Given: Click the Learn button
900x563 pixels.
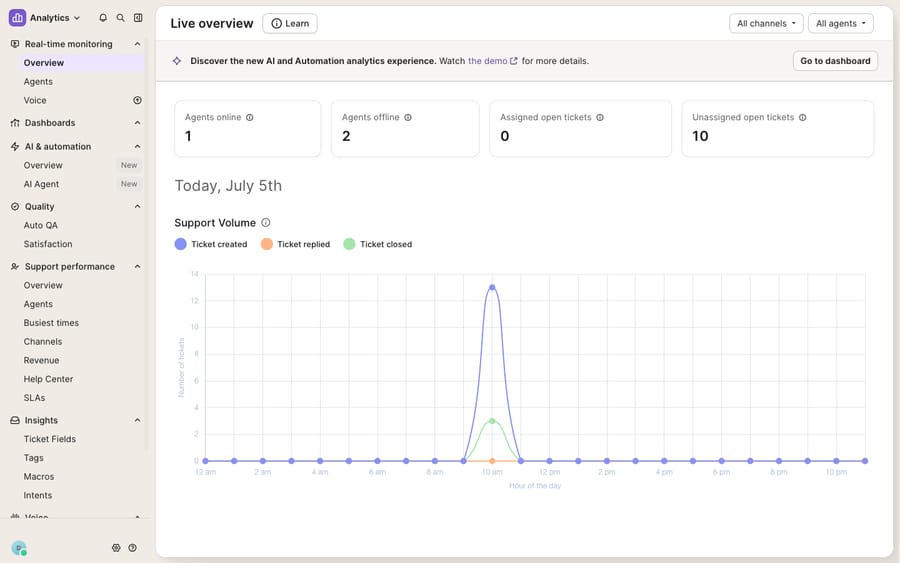Looking at the screenshot, I should (290, 24).
